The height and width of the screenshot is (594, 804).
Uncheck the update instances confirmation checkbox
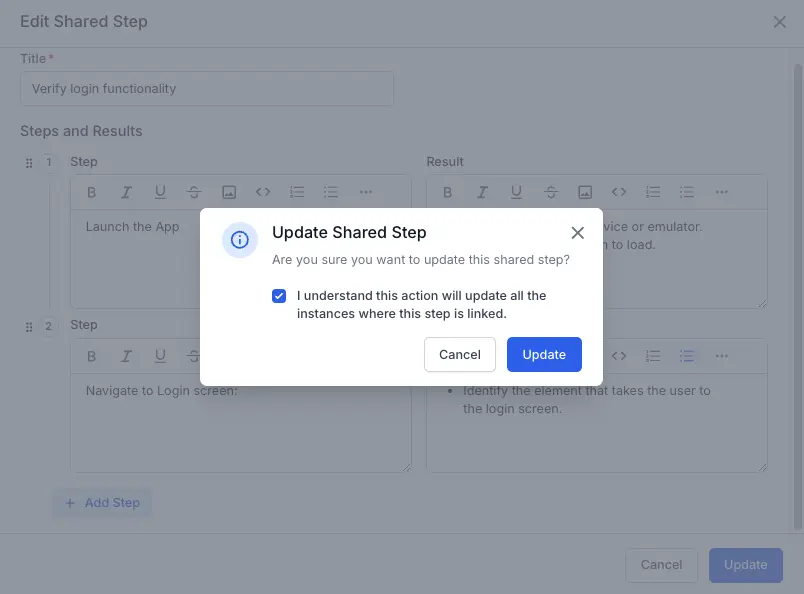point(279,295)
